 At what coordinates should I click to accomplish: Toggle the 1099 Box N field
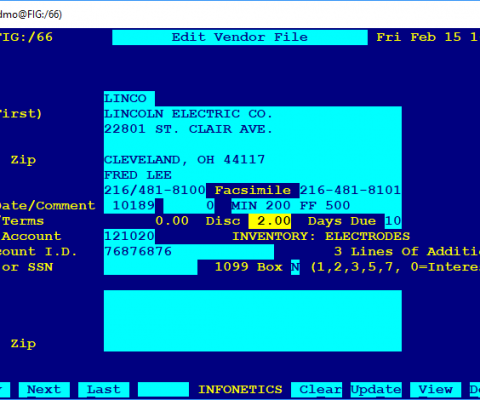(295, 267)
